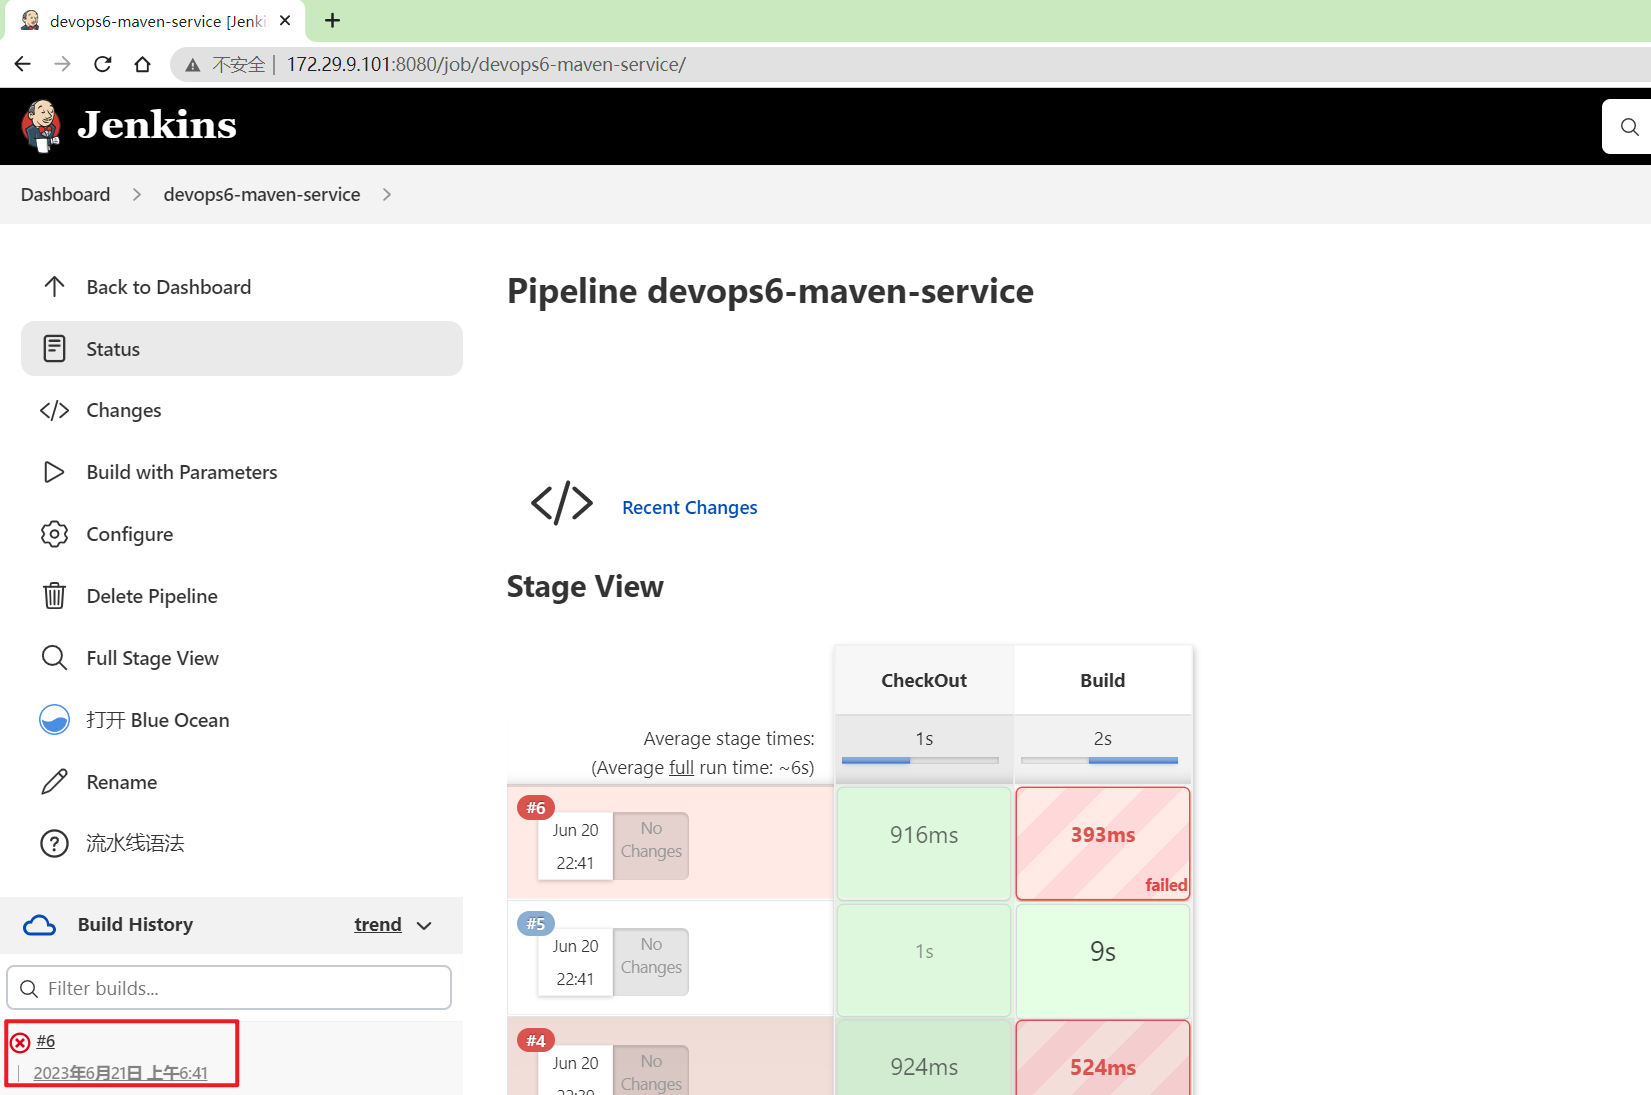Click the Delete Pipeline trash icon

pos(54,596)
